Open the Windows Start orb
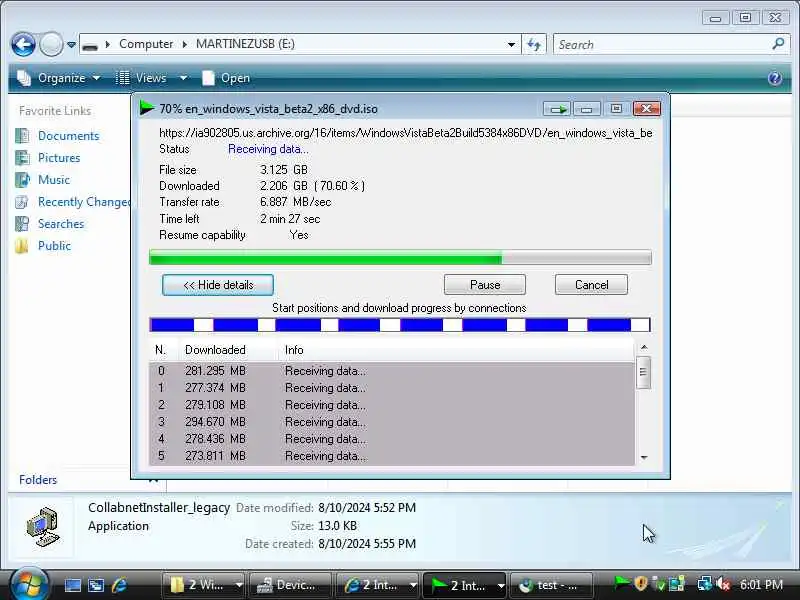This screenshot has width=800, height=600. (x=29, y=584)
